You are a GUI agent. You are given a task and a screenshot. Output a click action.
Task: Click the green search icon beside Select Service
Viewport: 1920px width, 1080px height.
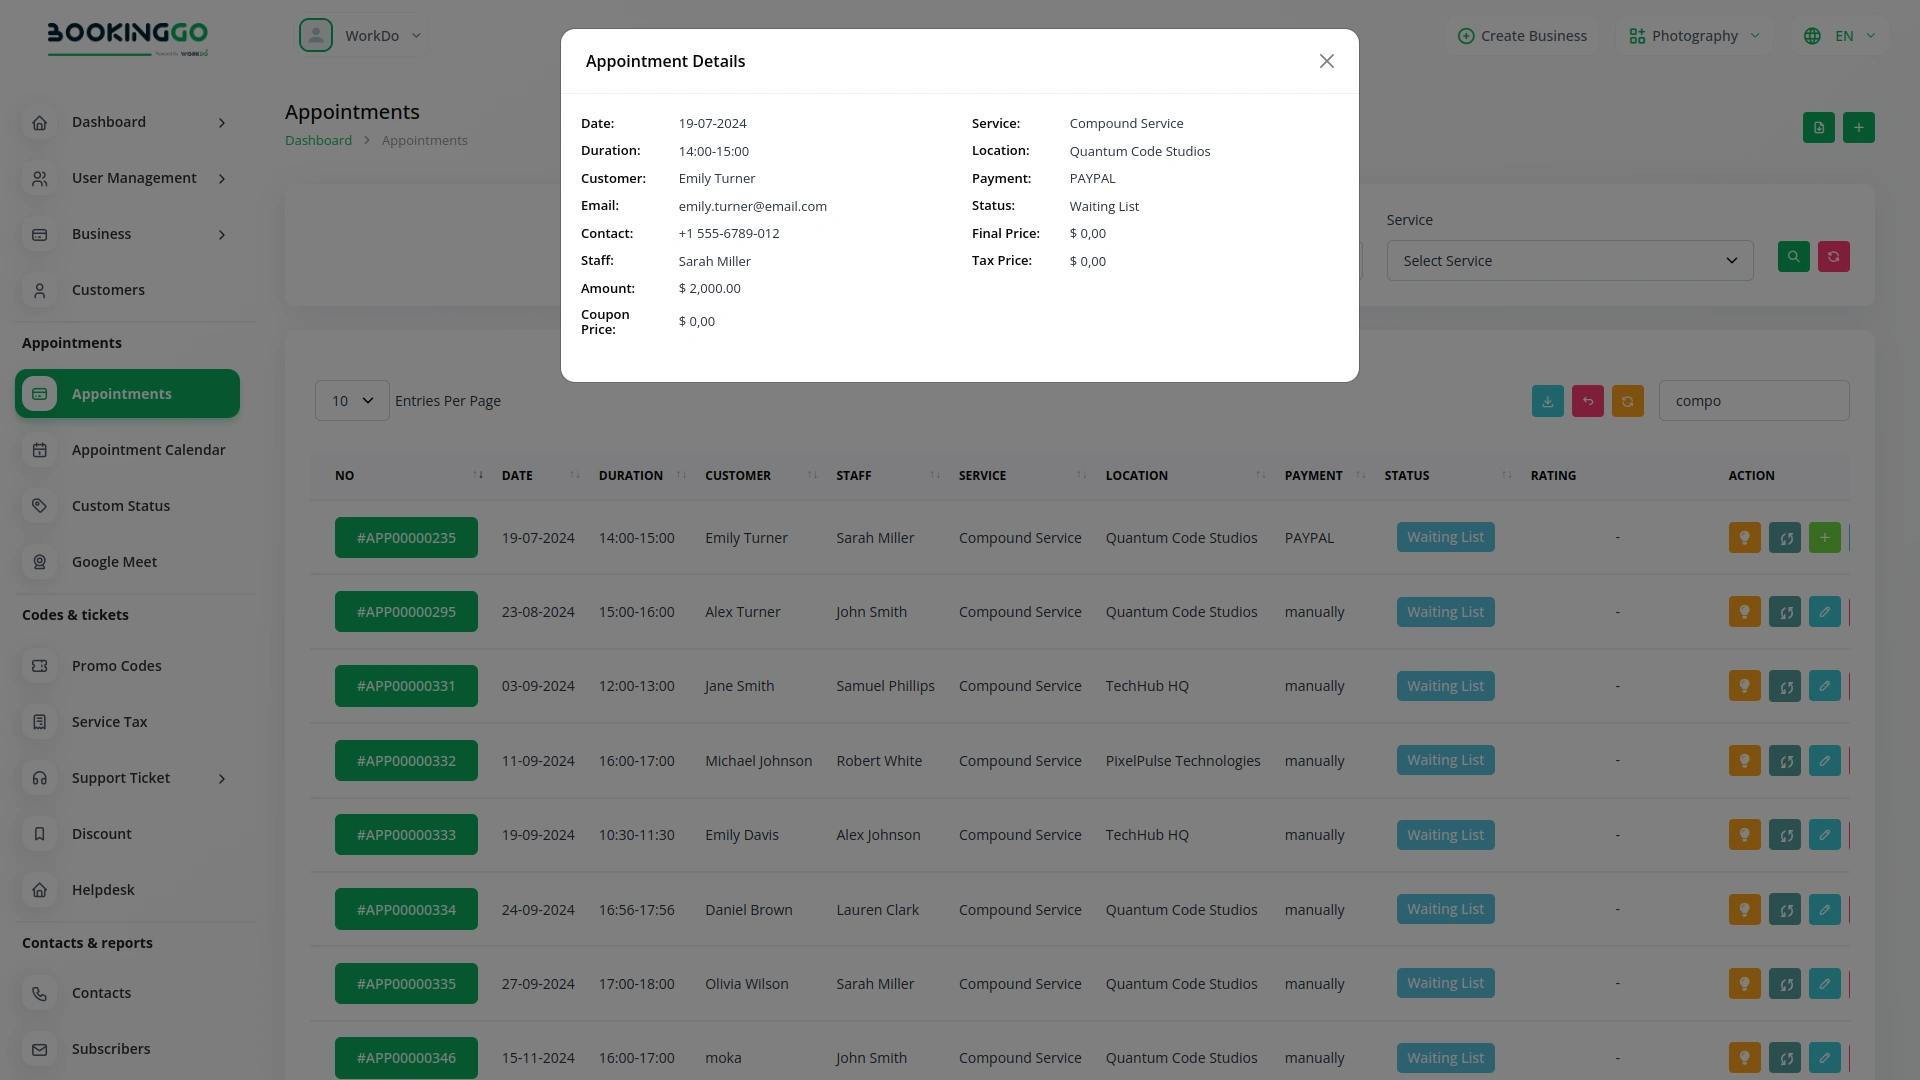coord(1793,257)
